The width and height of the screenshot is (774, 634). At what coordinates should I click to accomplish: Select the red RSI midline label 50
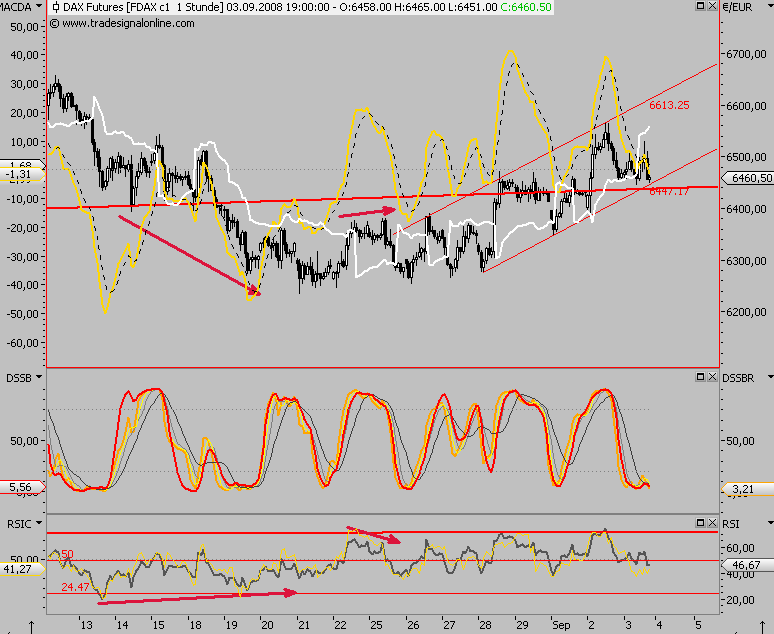(67, 554)
